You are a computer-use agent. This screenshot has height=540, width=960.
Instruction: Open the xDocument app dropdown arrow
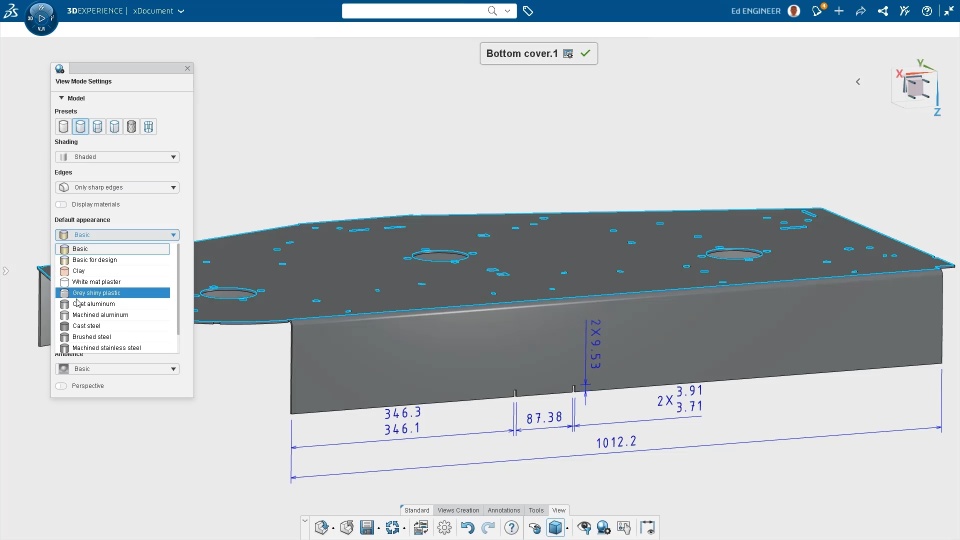[x=181, y=11]
